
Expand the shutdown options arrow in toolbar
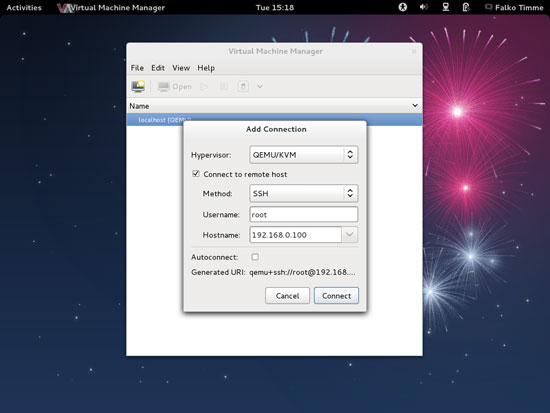tap(260, 86)
